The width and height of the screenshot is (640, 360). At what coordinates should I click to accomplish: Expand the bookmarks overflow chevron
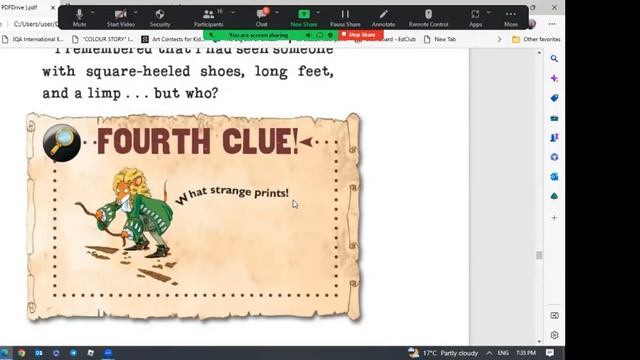[500, 39]
